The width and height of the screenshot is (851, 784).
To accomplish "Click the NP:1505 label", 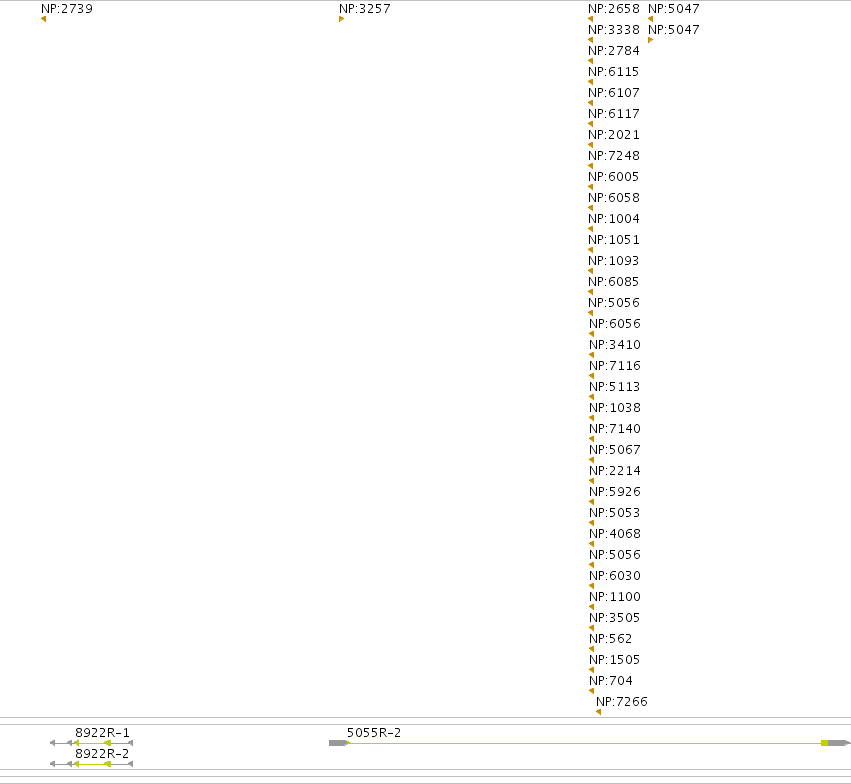I will point(615,660).
